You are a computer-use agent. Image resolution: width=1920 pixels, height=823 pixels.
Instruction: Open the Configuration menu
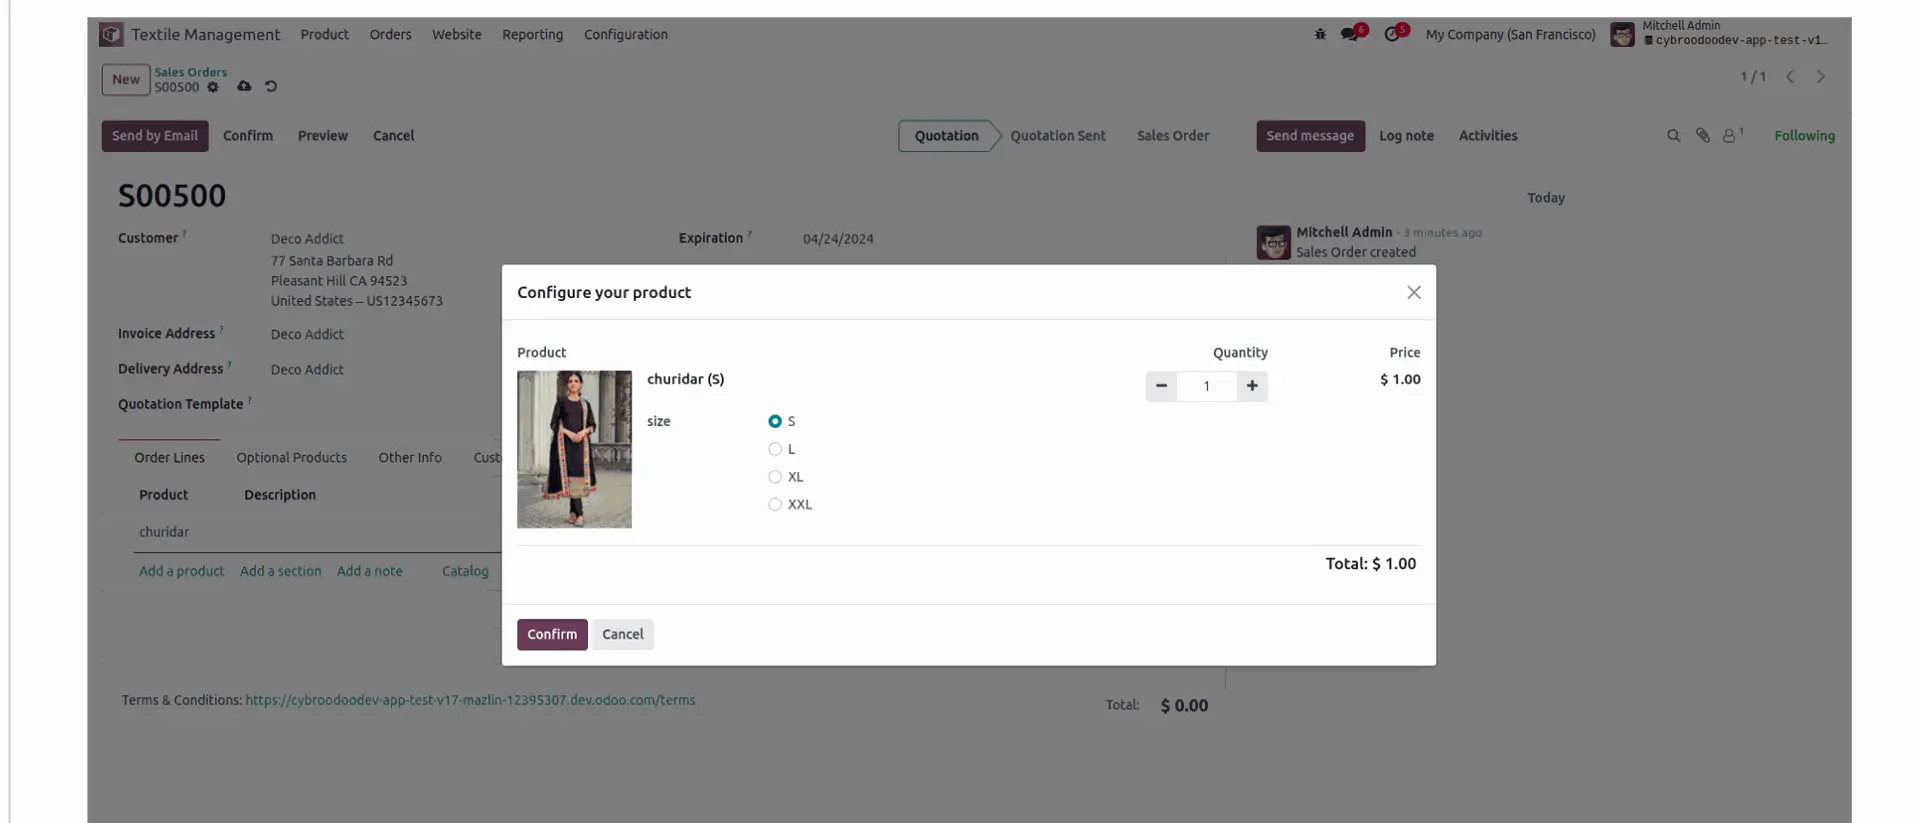coord(626,34)
